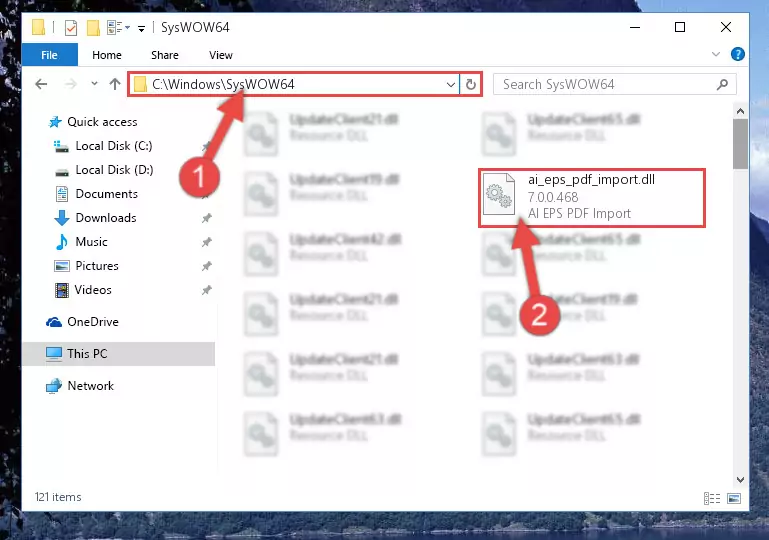Click the Back navigation arrow
Viewport: 769px width, 540px height.
[41, 84]
